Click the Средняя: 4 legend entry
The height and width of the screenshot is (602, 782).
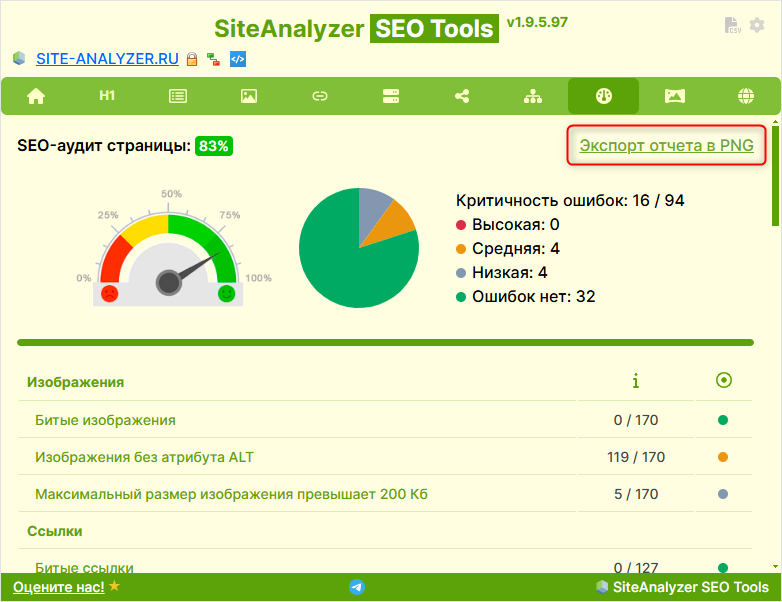coord(508,248)
